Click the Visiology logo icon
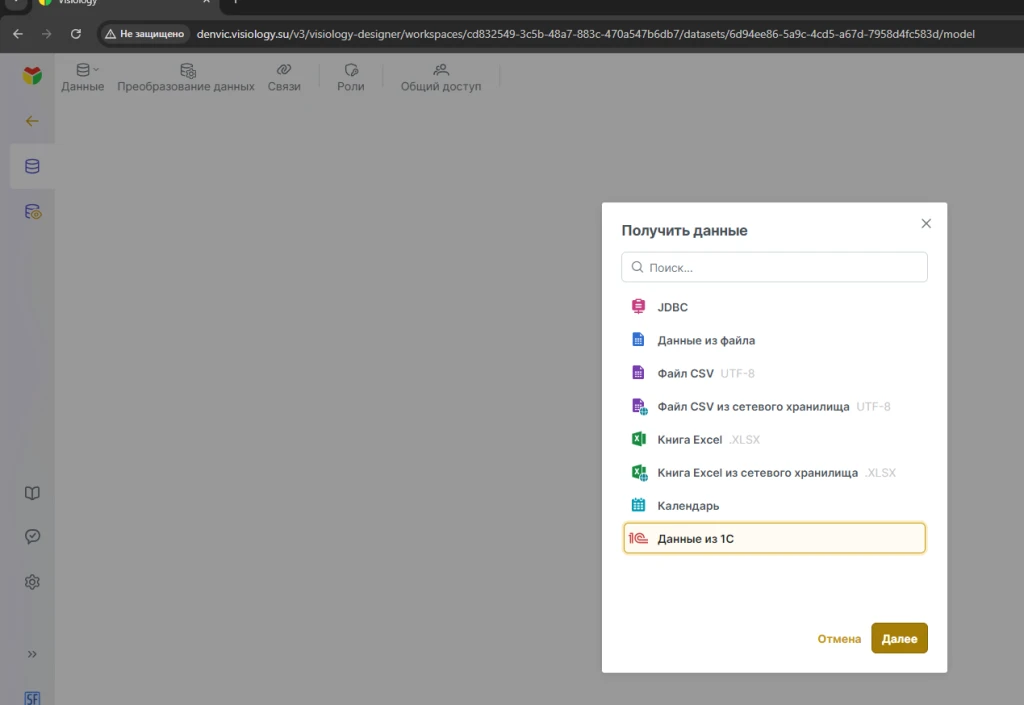This screenshot has width=1024, height=705. [x=32, y=75]
